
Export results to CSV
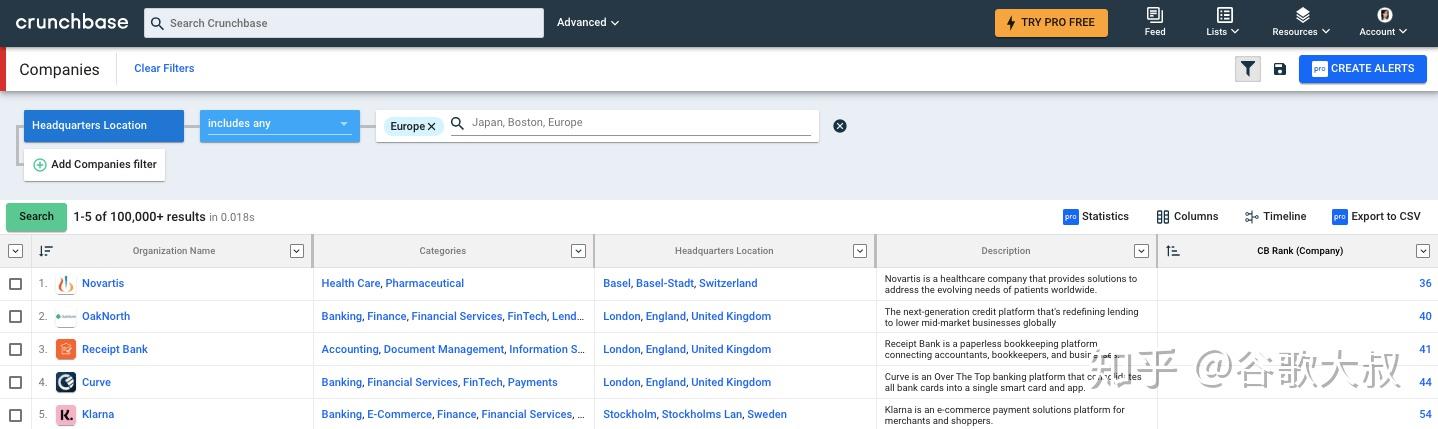[x=1376, y=216]
